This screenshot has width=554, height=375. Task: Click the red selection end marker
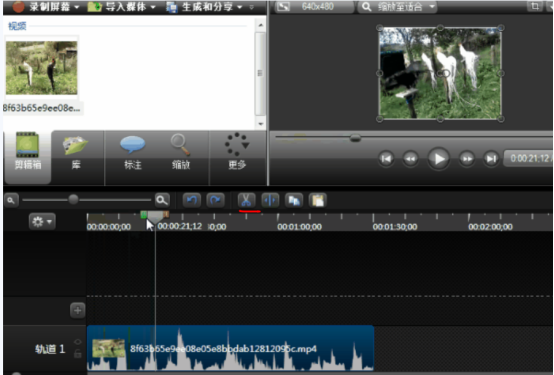[x=166, y=214]
